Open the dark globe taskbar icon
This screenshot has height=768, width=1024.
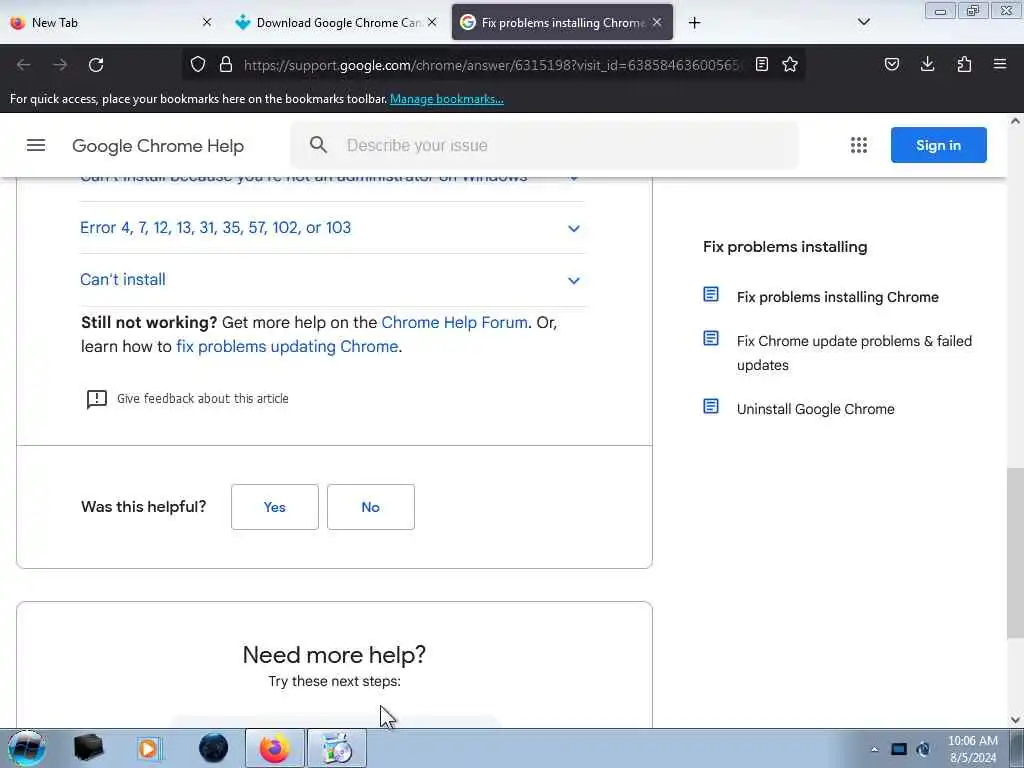214,748
